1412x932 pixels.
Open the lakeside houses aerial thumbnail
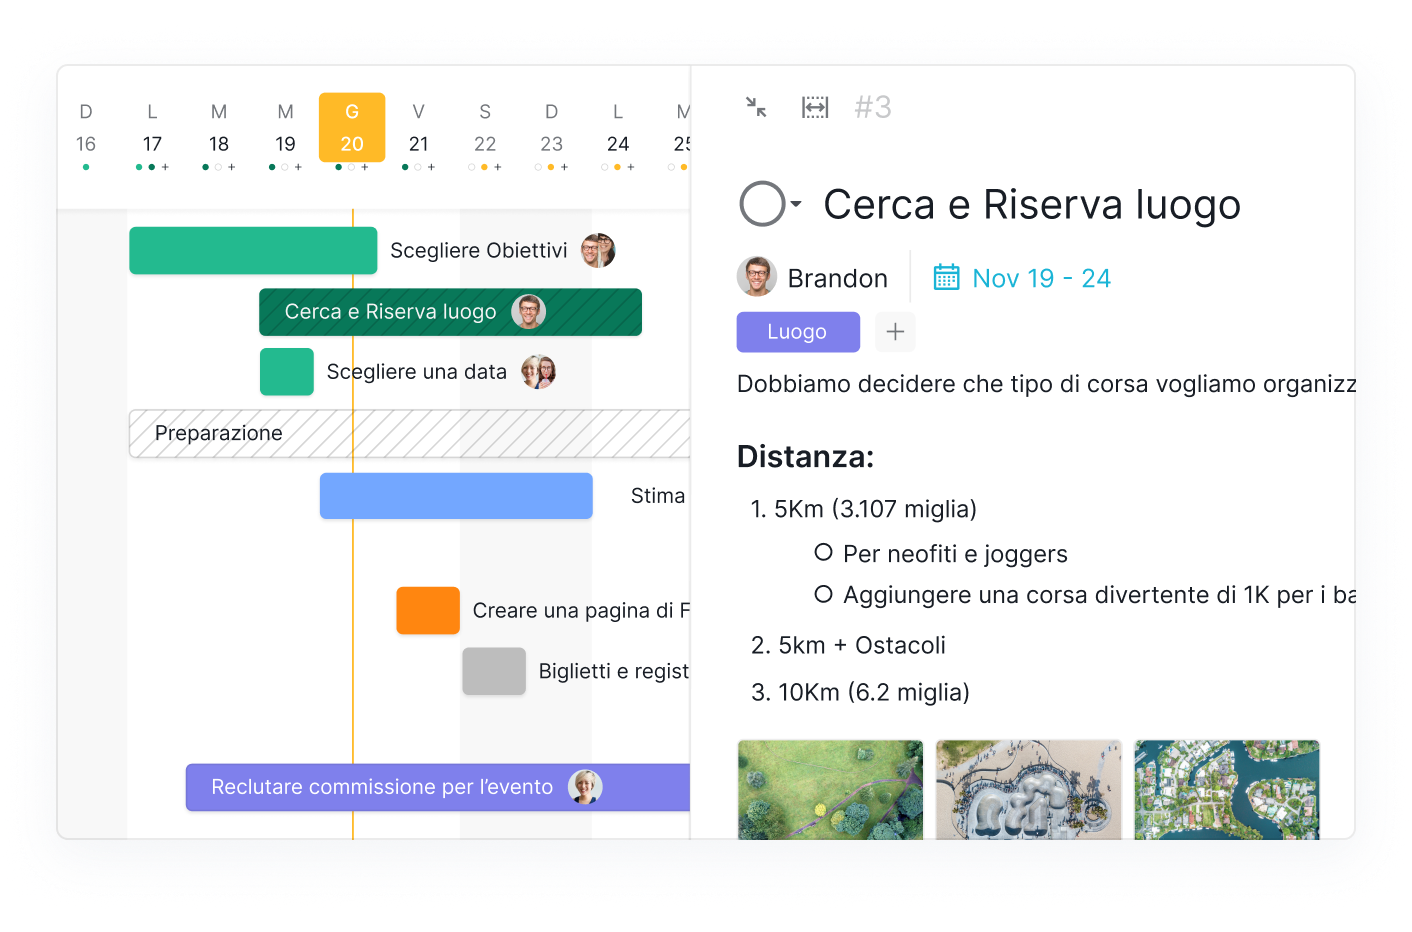[1227, 789]
